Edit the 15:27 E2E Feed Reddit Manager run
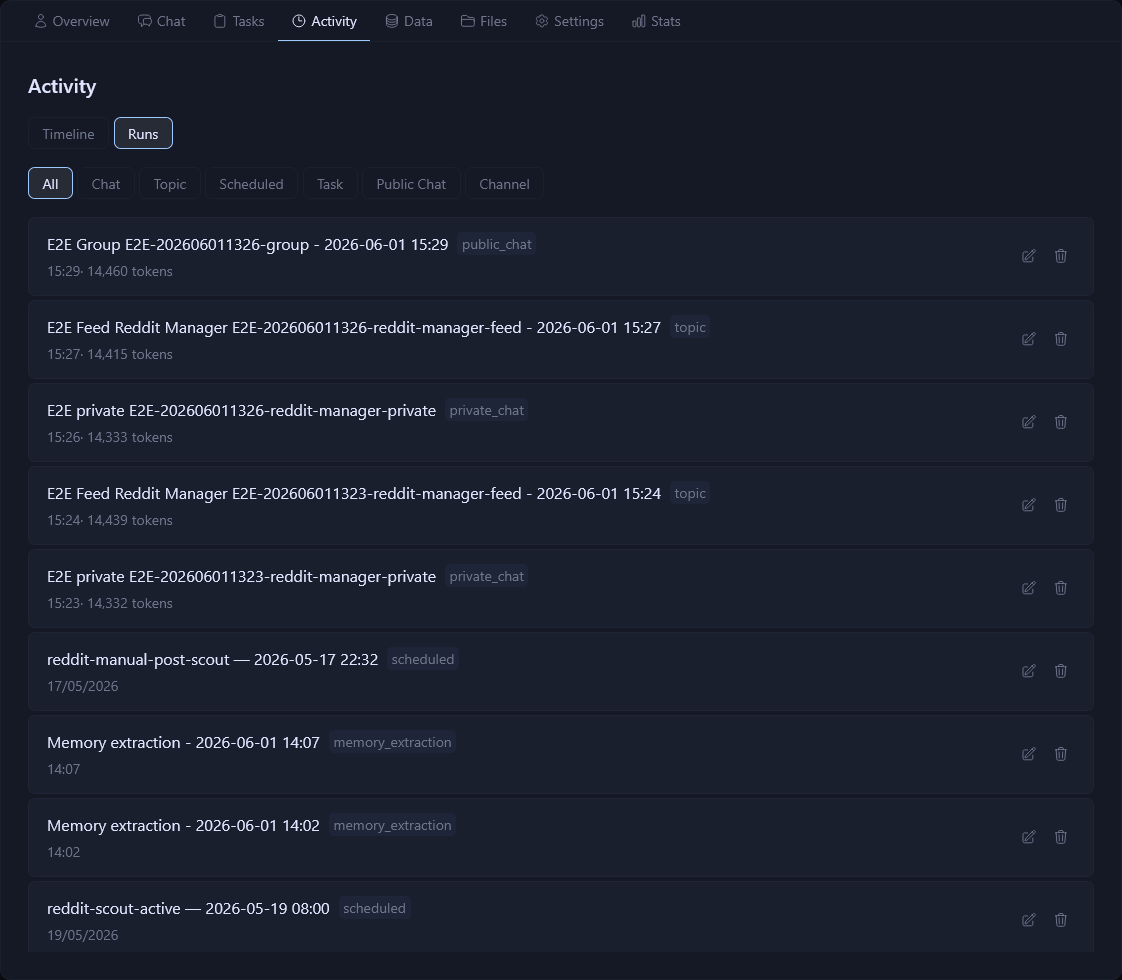The image size is (1122, 980). click(1028, 339)
